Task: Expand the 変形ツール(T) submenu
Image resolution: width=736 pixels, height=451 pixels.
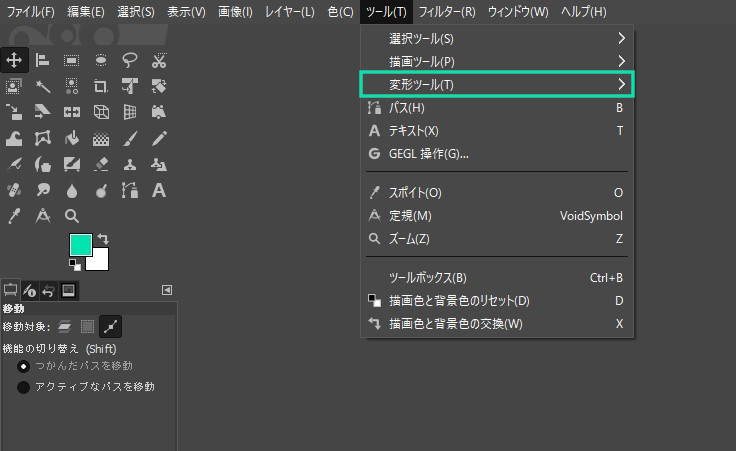Action: point(497,84)
